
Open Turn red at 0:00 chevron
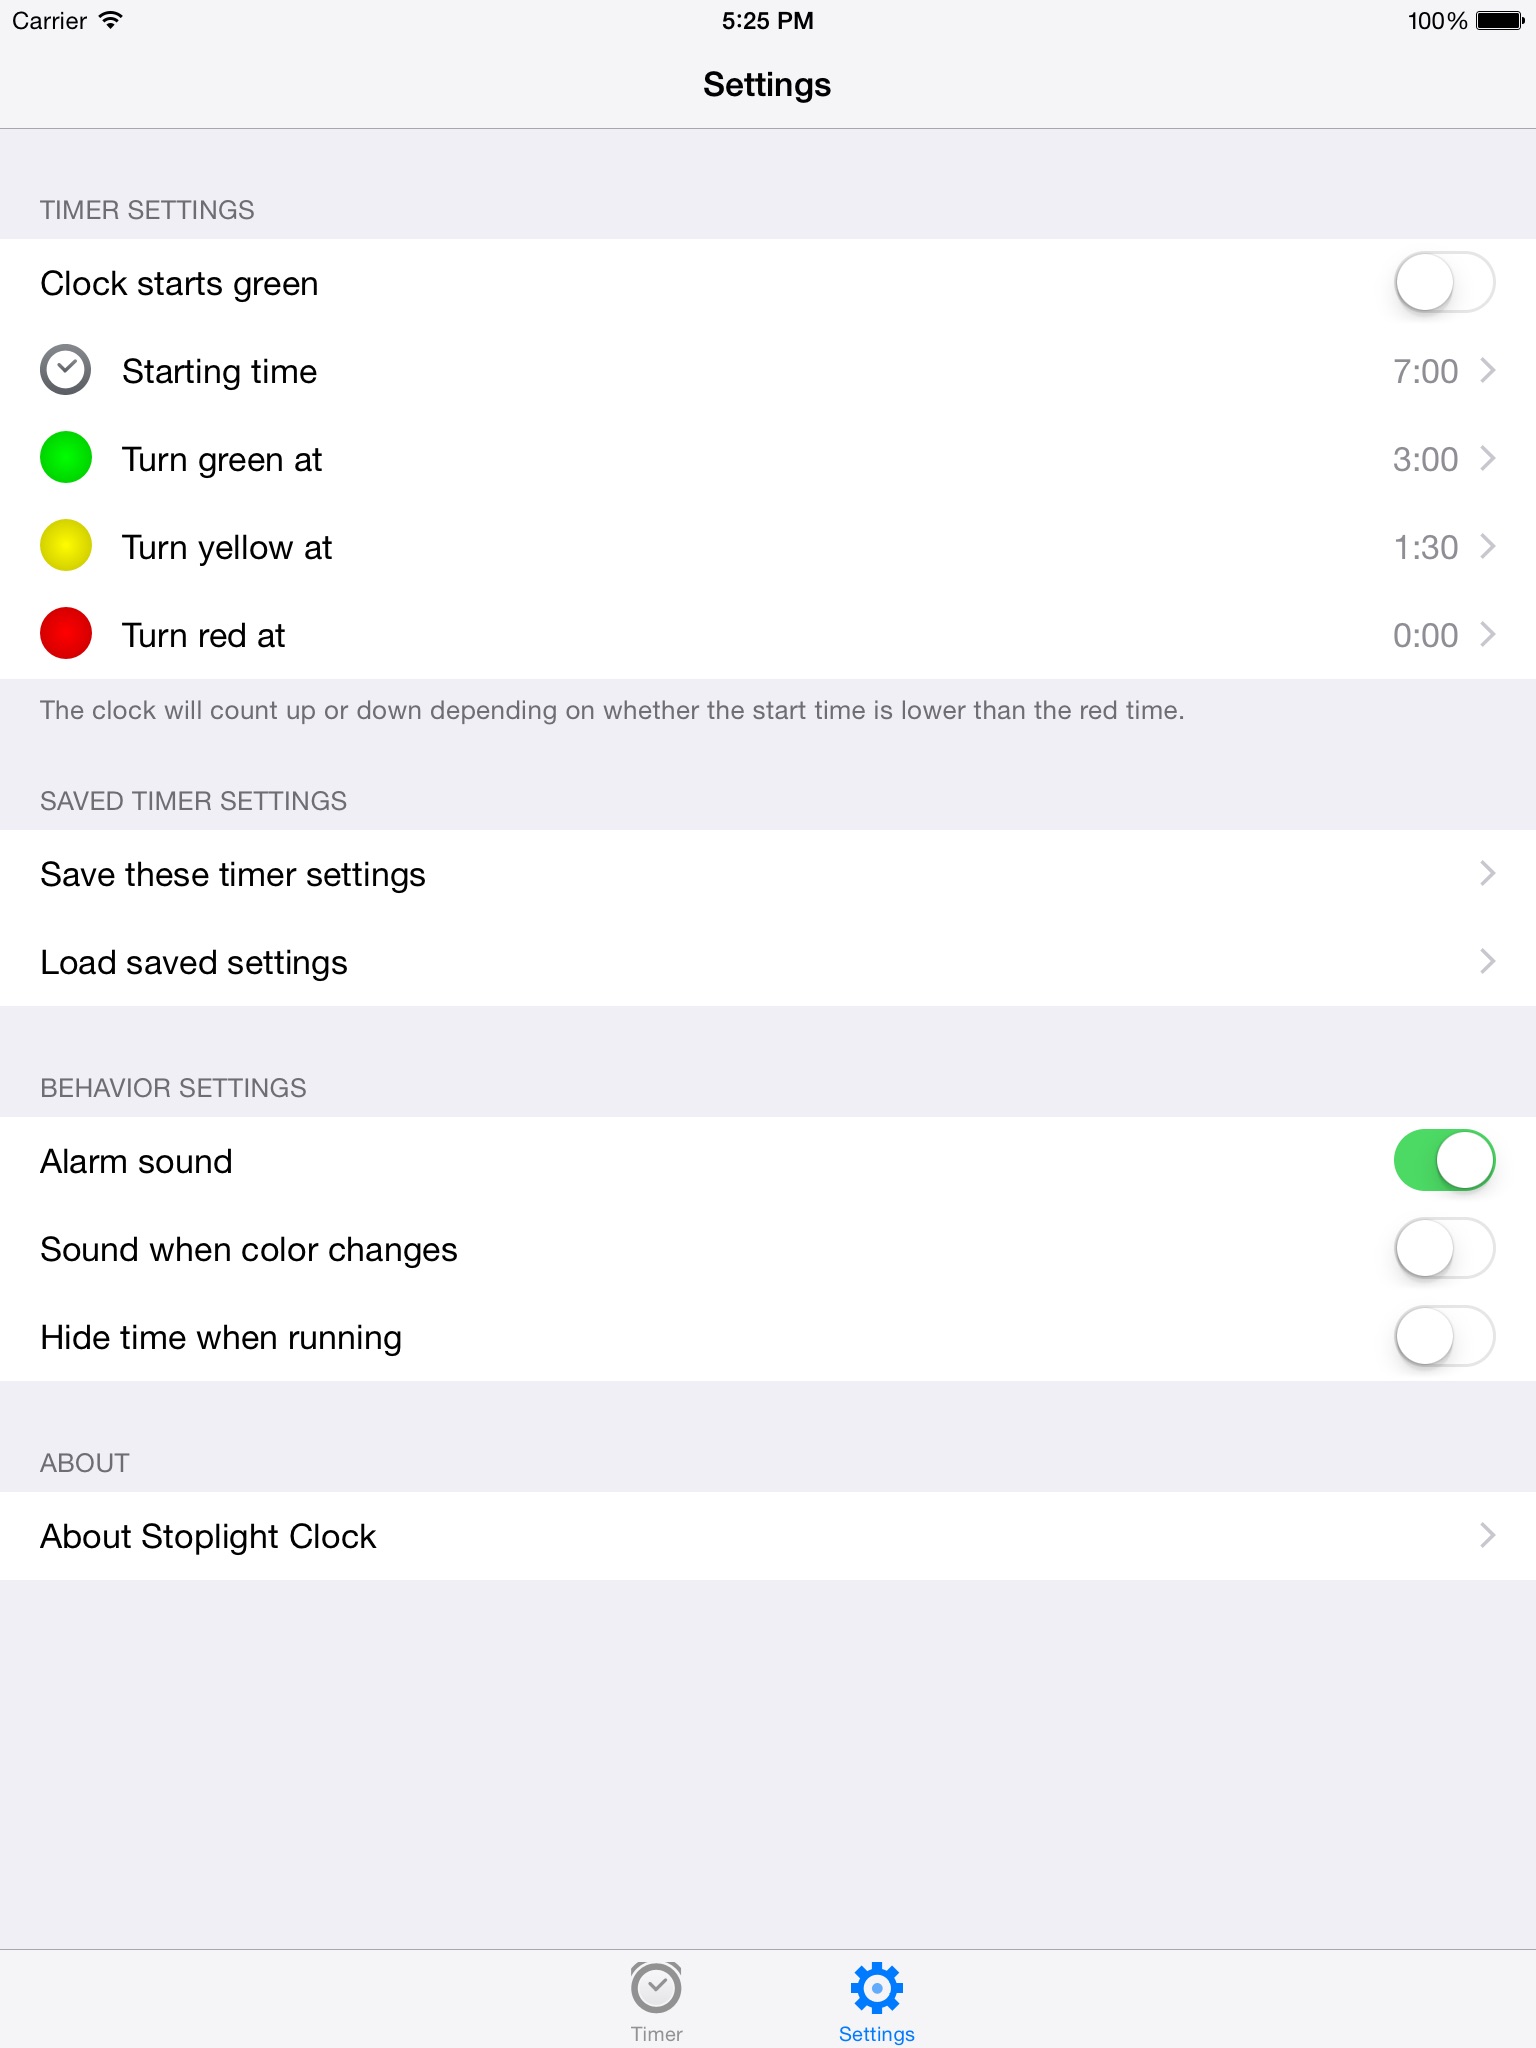(1487, 635)
